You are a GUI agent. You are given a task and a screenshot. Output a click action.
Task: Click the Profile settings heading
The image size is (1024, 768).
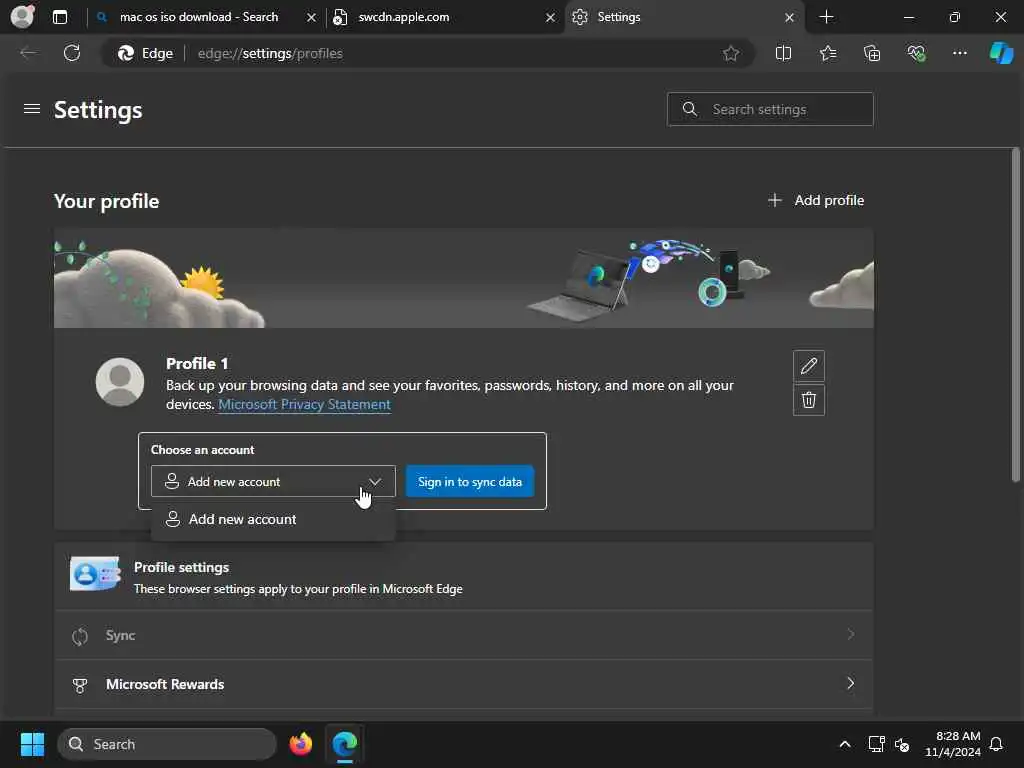182,568
